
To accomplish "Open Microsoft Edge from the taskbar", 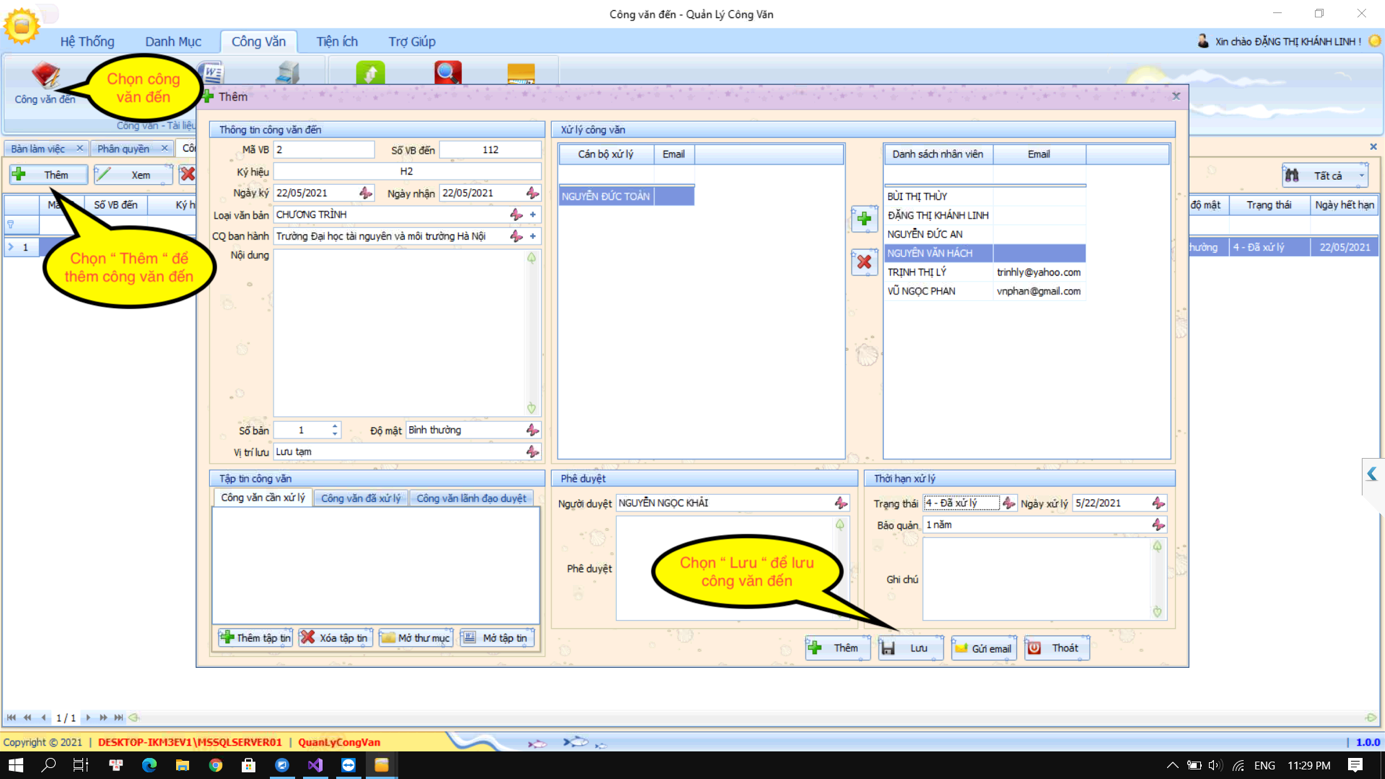I will point(149,765).
